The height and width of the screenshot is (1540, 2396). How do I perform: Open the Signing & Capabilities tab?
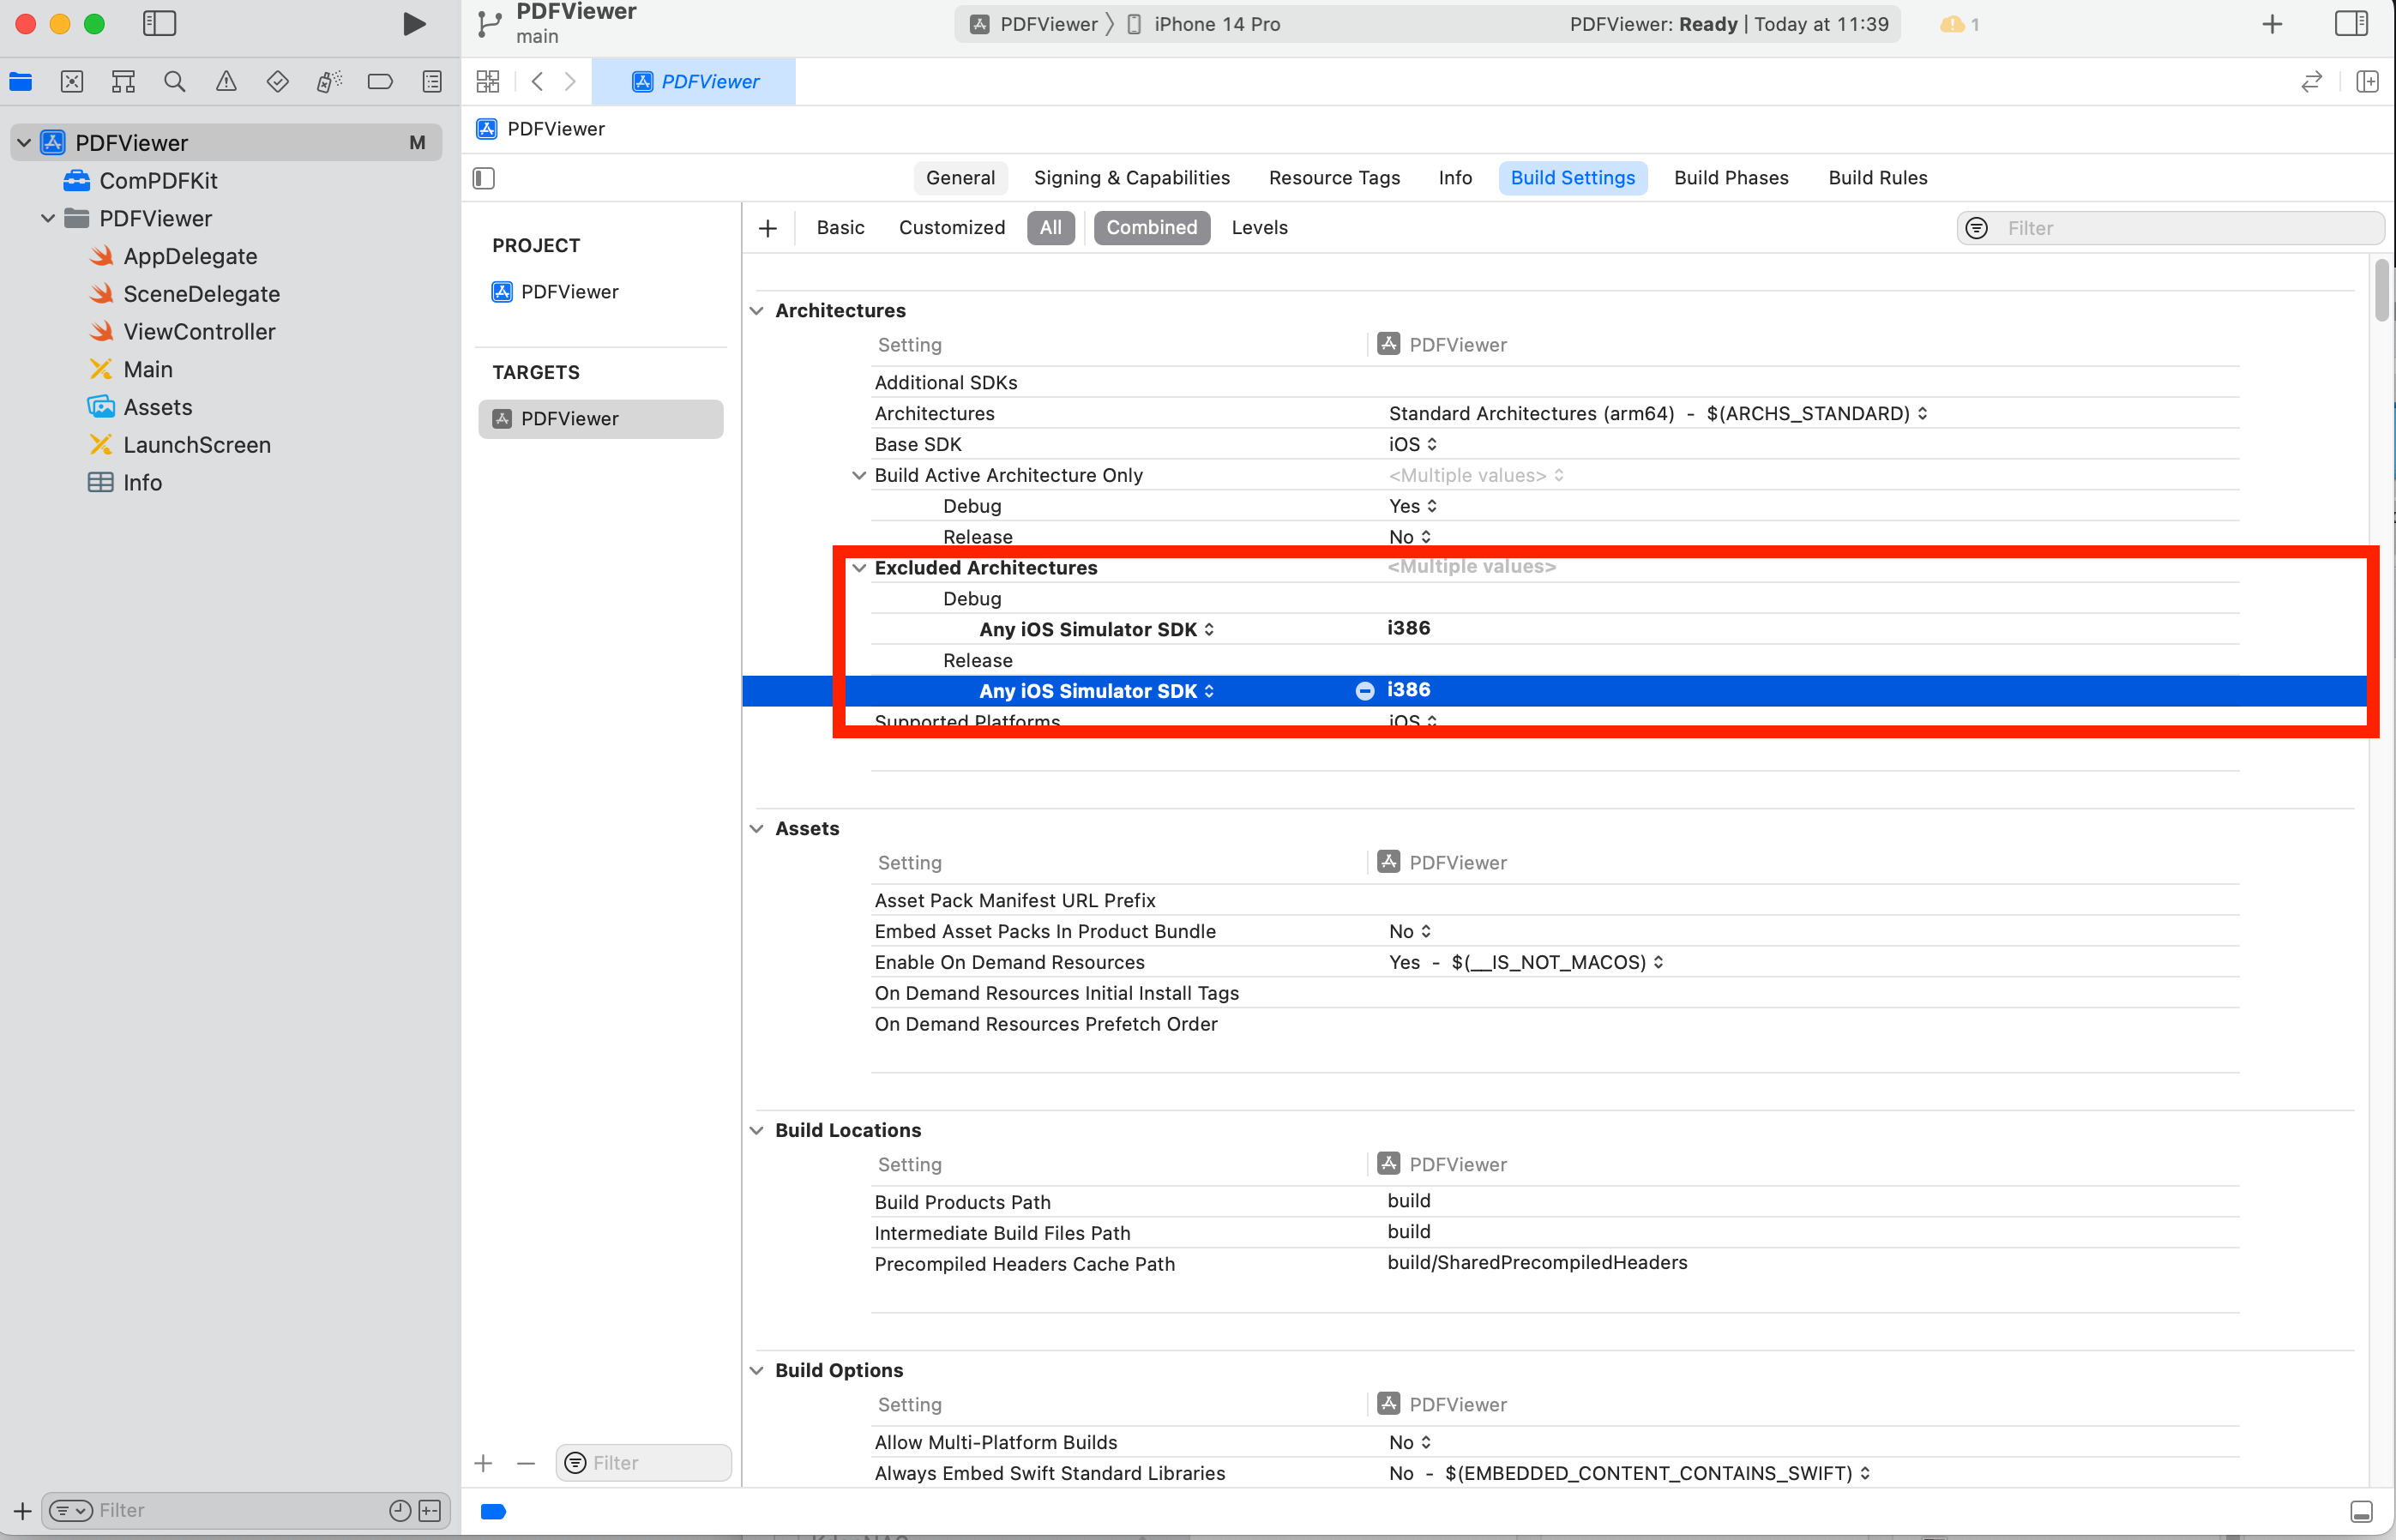pyautogui.click(x=1131, y=178)
